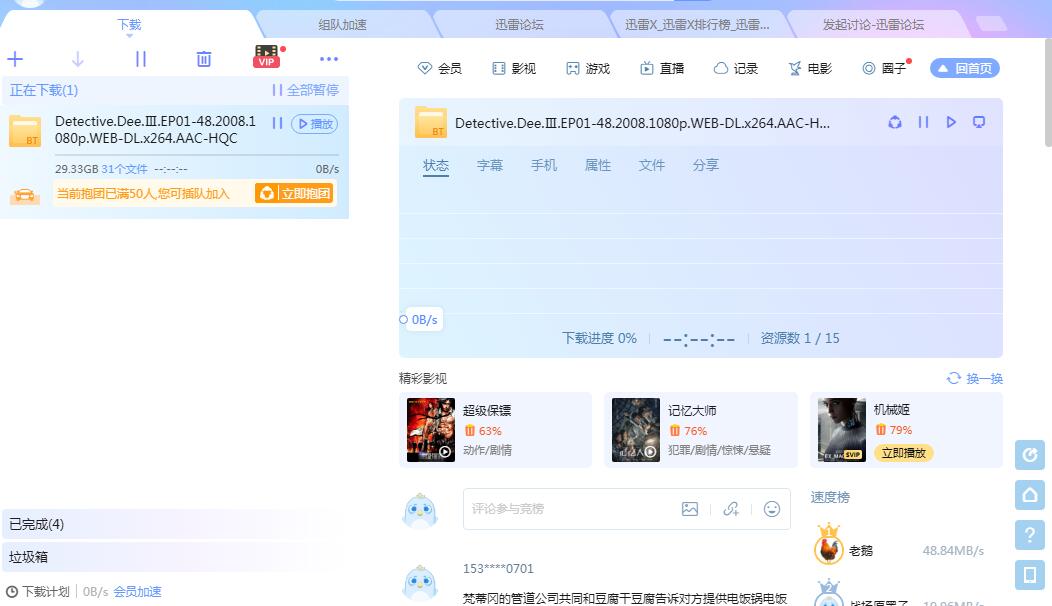
Task: Click the 下载进度 progress bar
Action: click(599, 338)
